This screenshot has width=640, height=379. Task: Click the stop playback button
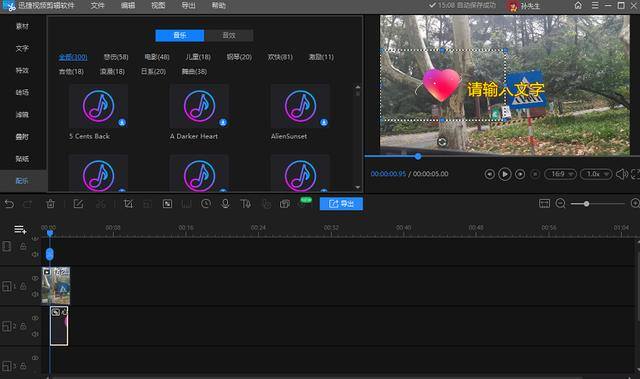[x=535, y=174]
